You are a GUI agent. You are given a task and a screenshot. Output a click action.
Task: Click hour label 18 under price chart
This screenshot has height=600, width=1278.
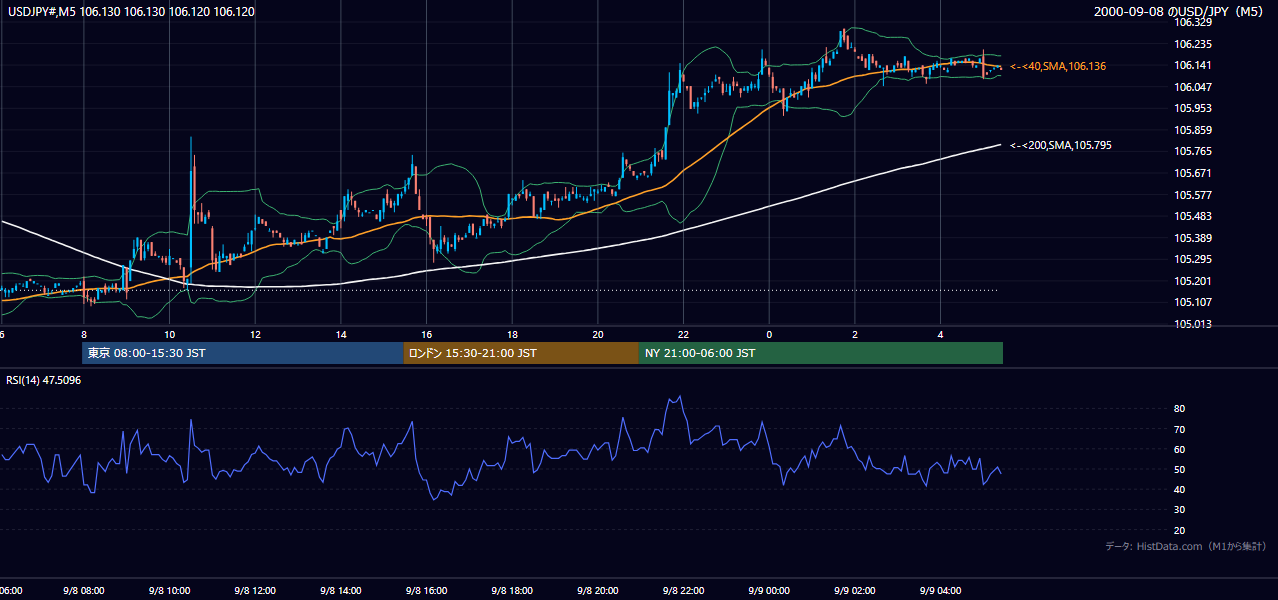pyautogui.click(x=512, y=334)
